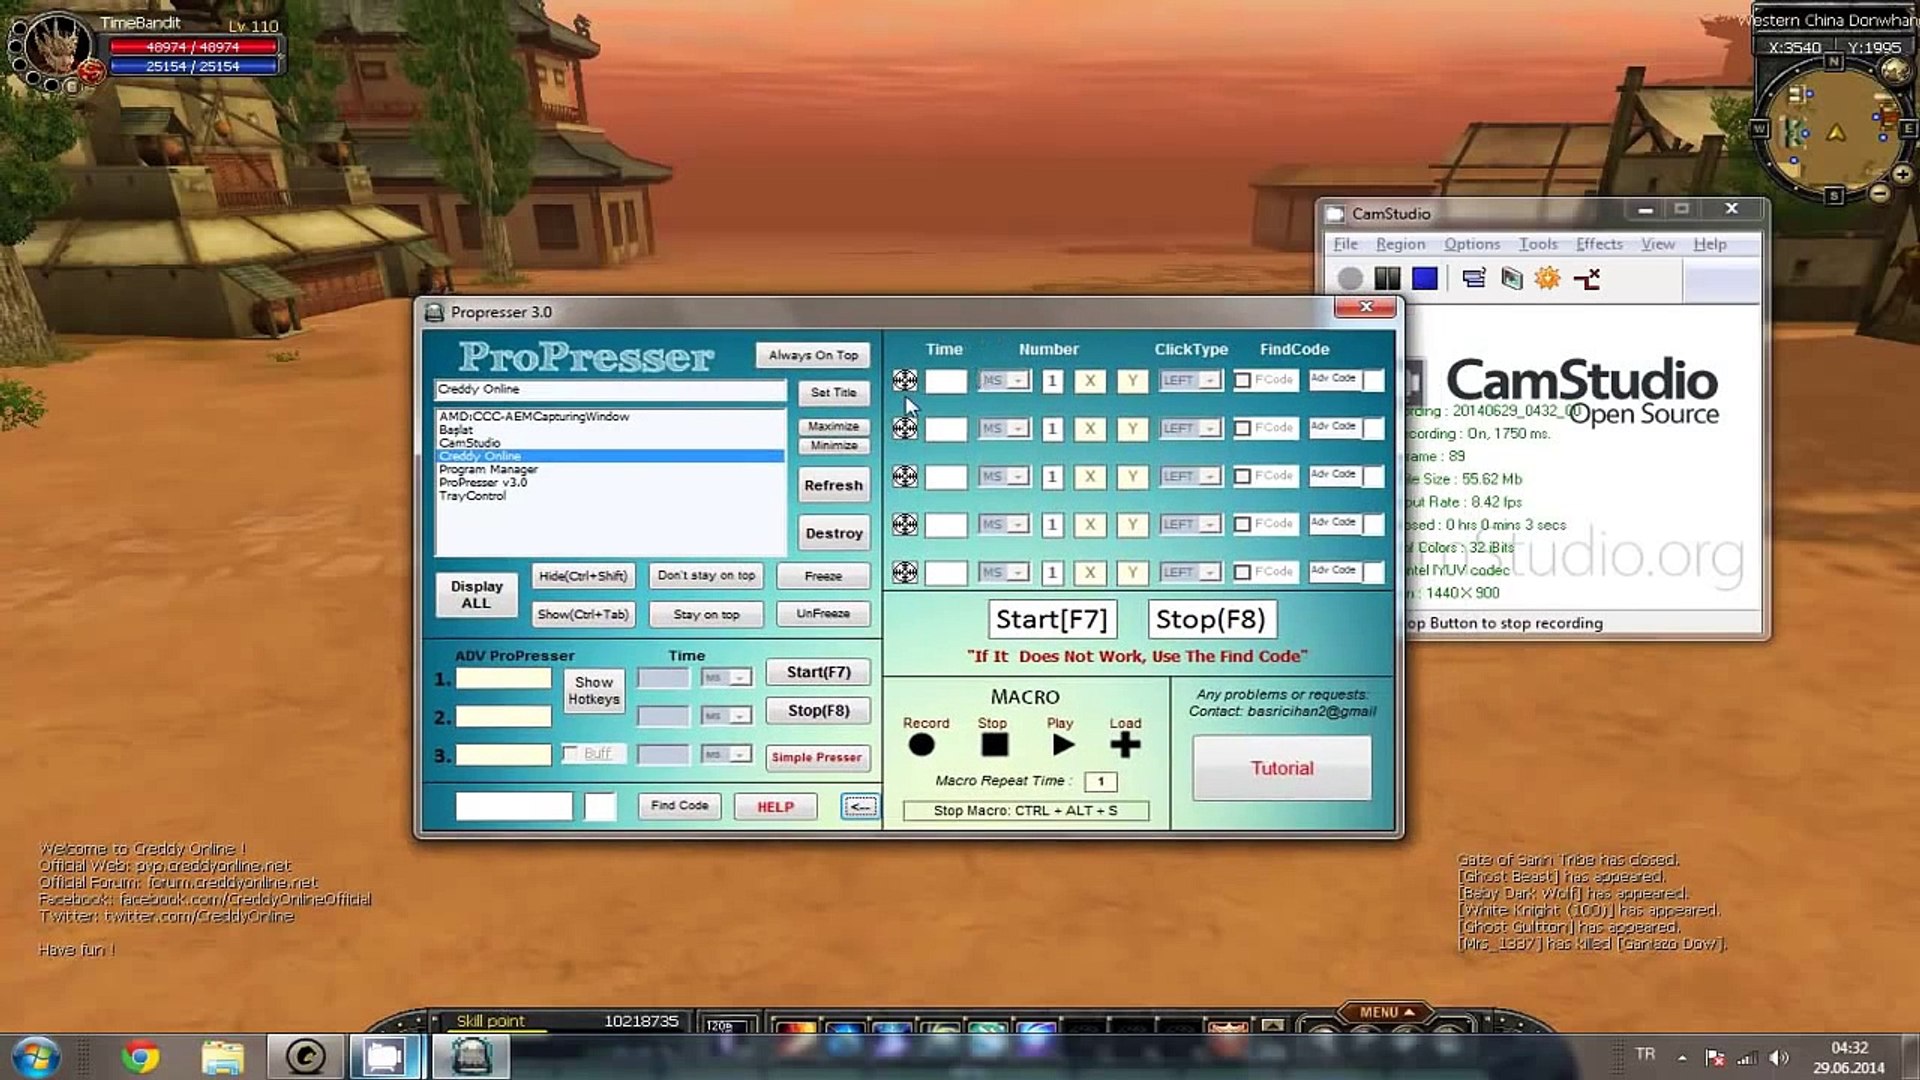Click the Set Title button
The height and width of the screenshot is (1080, 1920).
coord(833,393)
